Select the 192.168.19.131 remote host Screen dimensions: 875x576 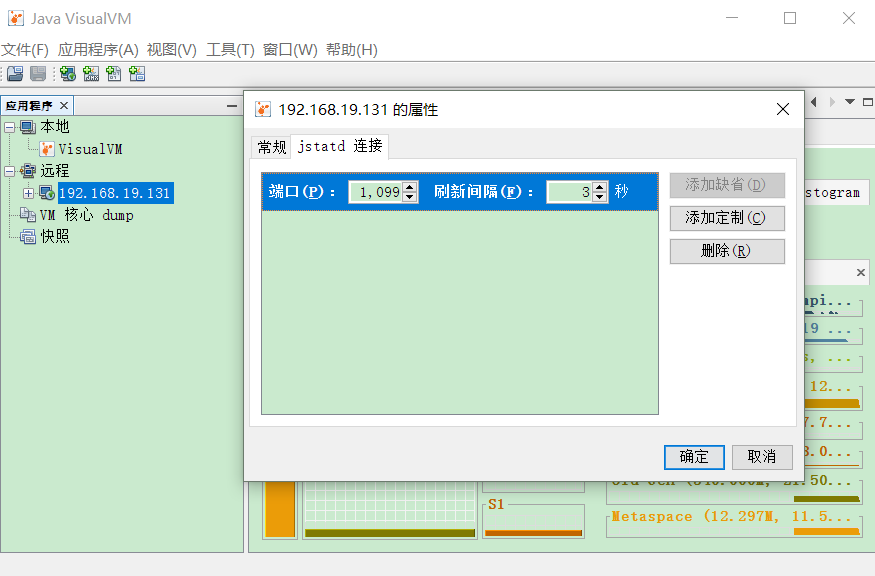pos(116,193)
